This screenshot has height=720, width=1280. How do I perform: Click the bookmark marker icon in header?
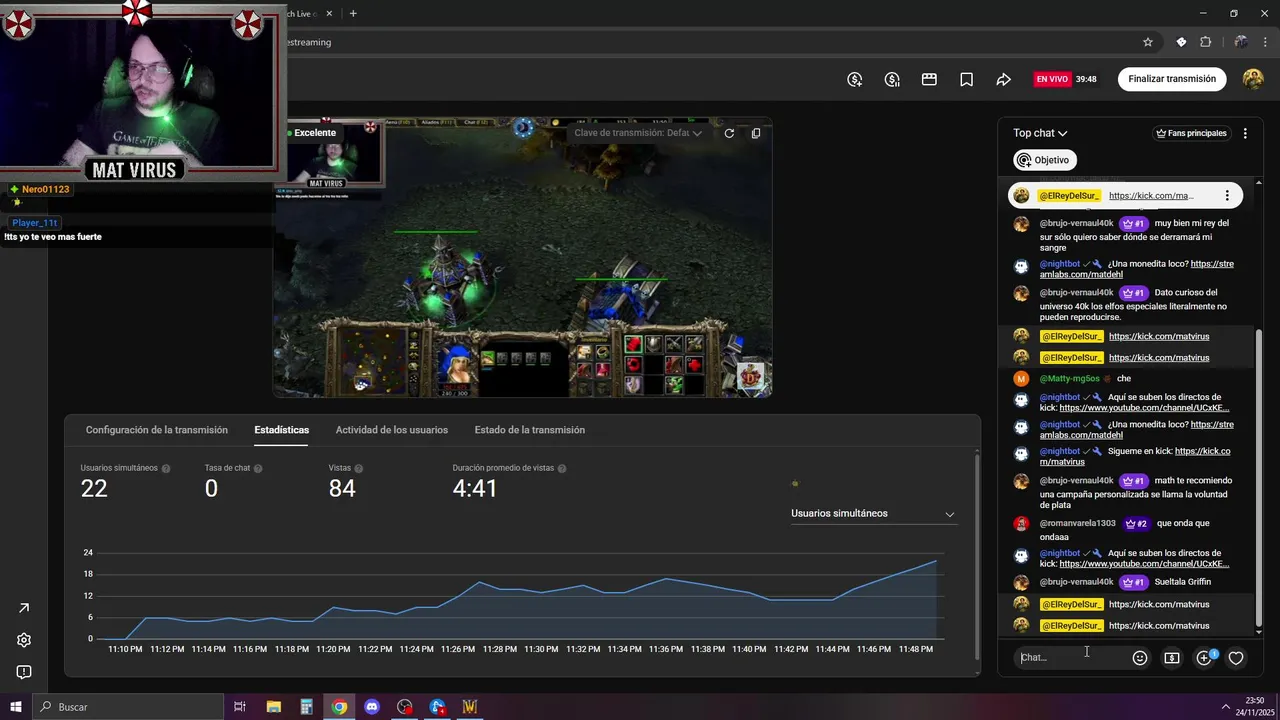[966, 79]
